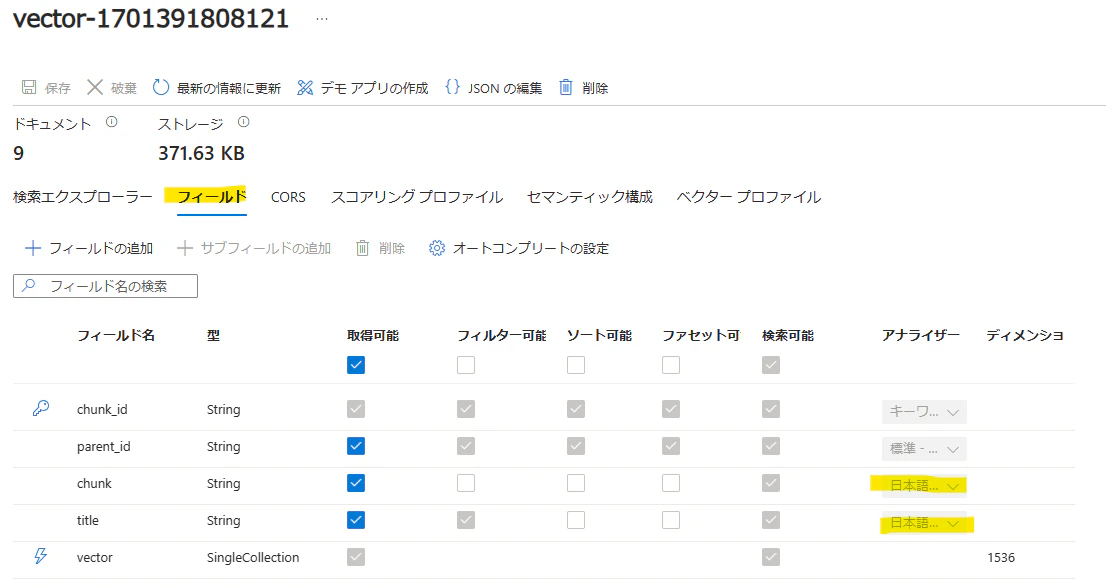This screenshot has height=588, width=1106.
Task: Click the info icon beside ストレージ
Action: pyautogui.click(x=243, y=122)
